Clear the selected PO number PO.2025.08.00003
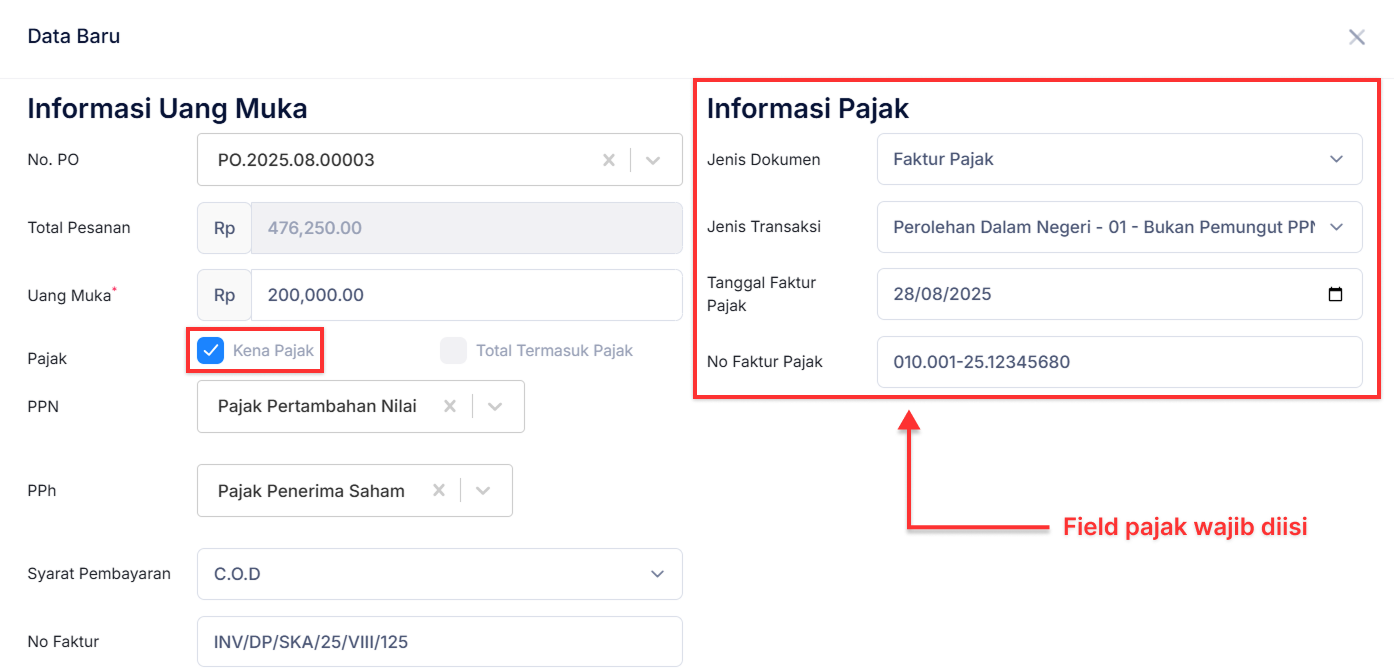The width and height of the screenshot is (1394, 668). click(609, 159)
